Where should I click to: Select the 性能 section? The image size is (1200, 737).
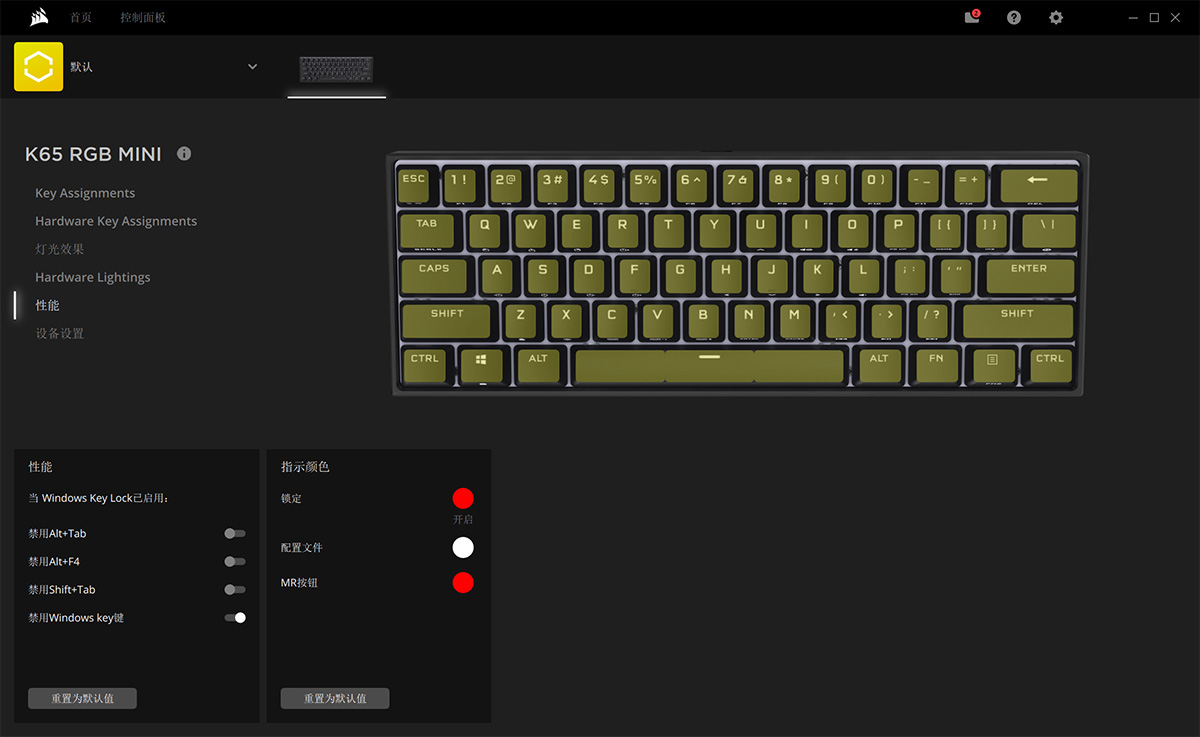(x=47, y=305)
